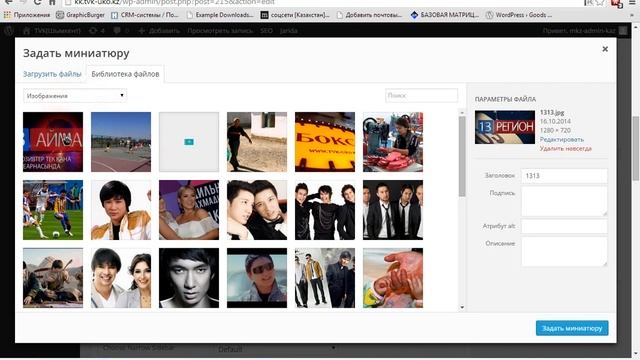Image resolution: width=640 pixels, height=360 pixels.
Task: Pick the outdoor sports court thumbnail
Action: pyautogui.click(x=121, y=142)
